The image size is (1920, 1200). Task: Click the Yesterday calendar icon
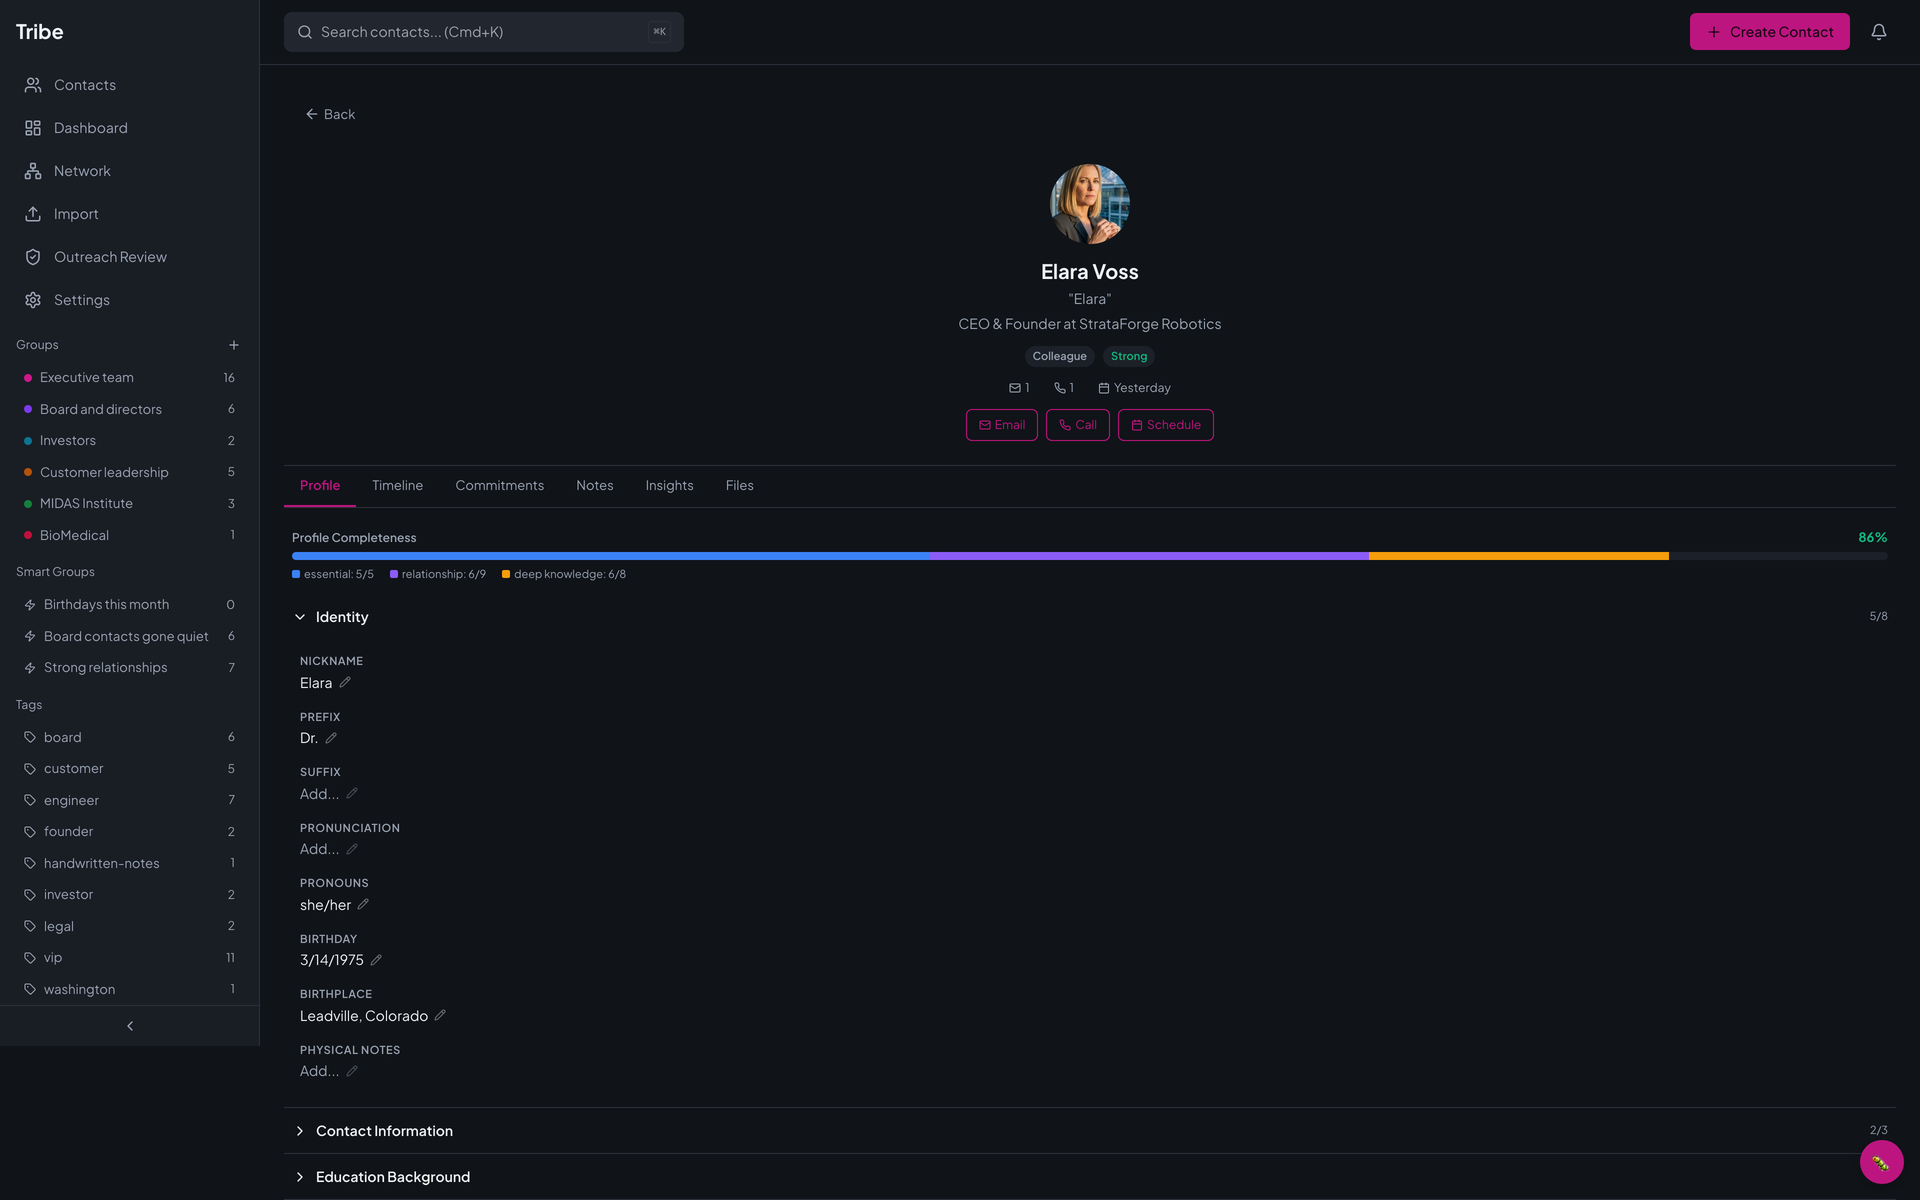[1104, 388]
